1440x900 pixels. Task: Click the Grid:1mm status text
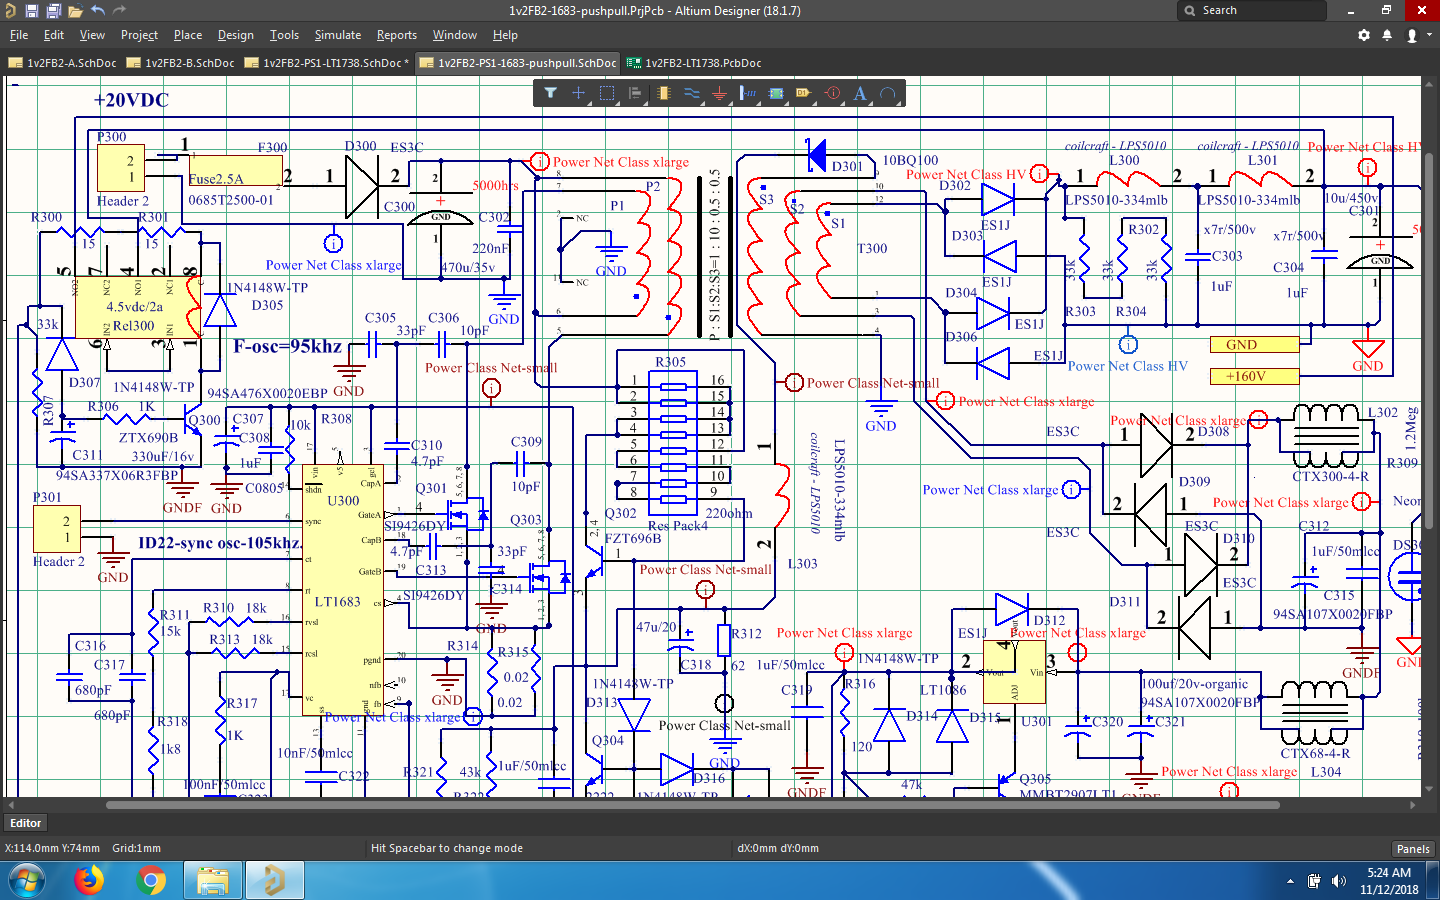[x=136, y=848]
